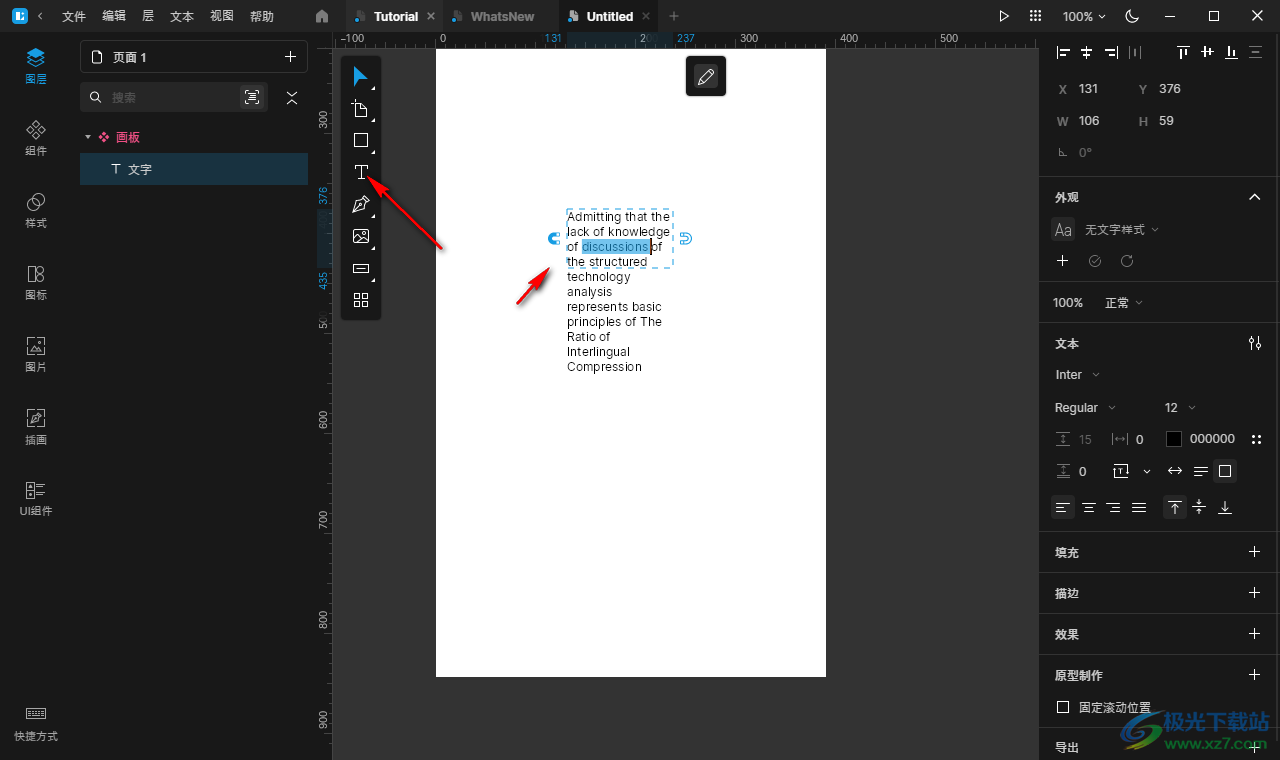Viewport: 1280px width, 760px height.
Task: Click the layer search field
Action: pos(170,97)
